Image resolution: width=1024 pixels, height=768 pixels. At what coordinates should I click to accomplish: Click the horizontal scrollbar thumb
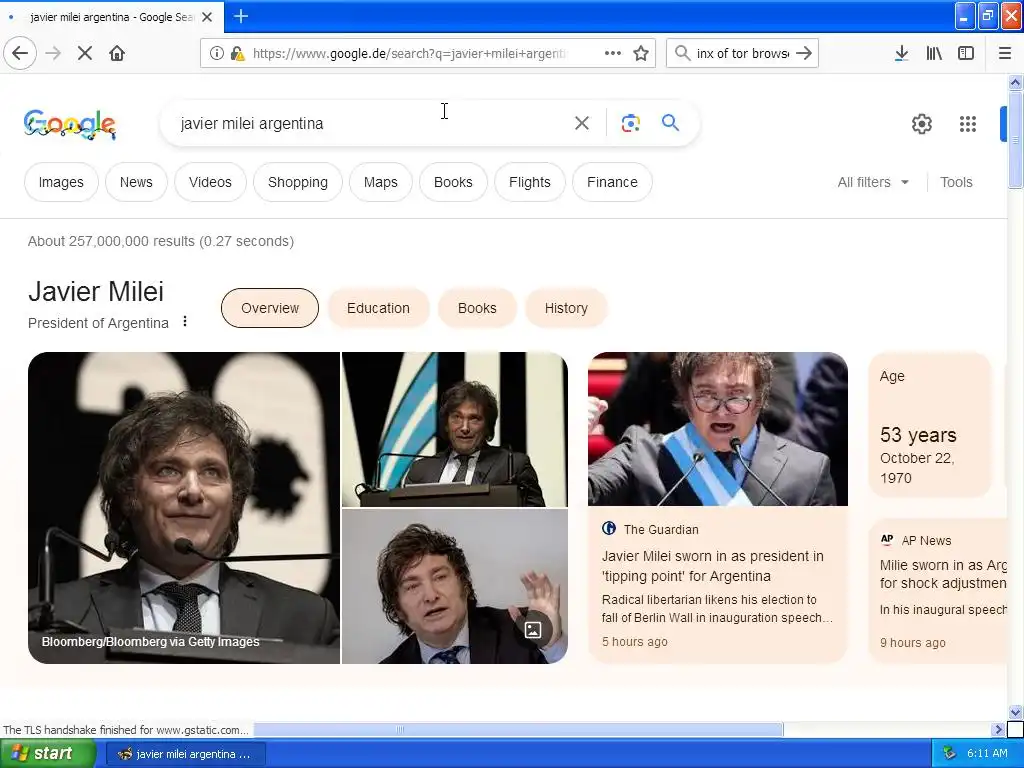pos(519,729)
